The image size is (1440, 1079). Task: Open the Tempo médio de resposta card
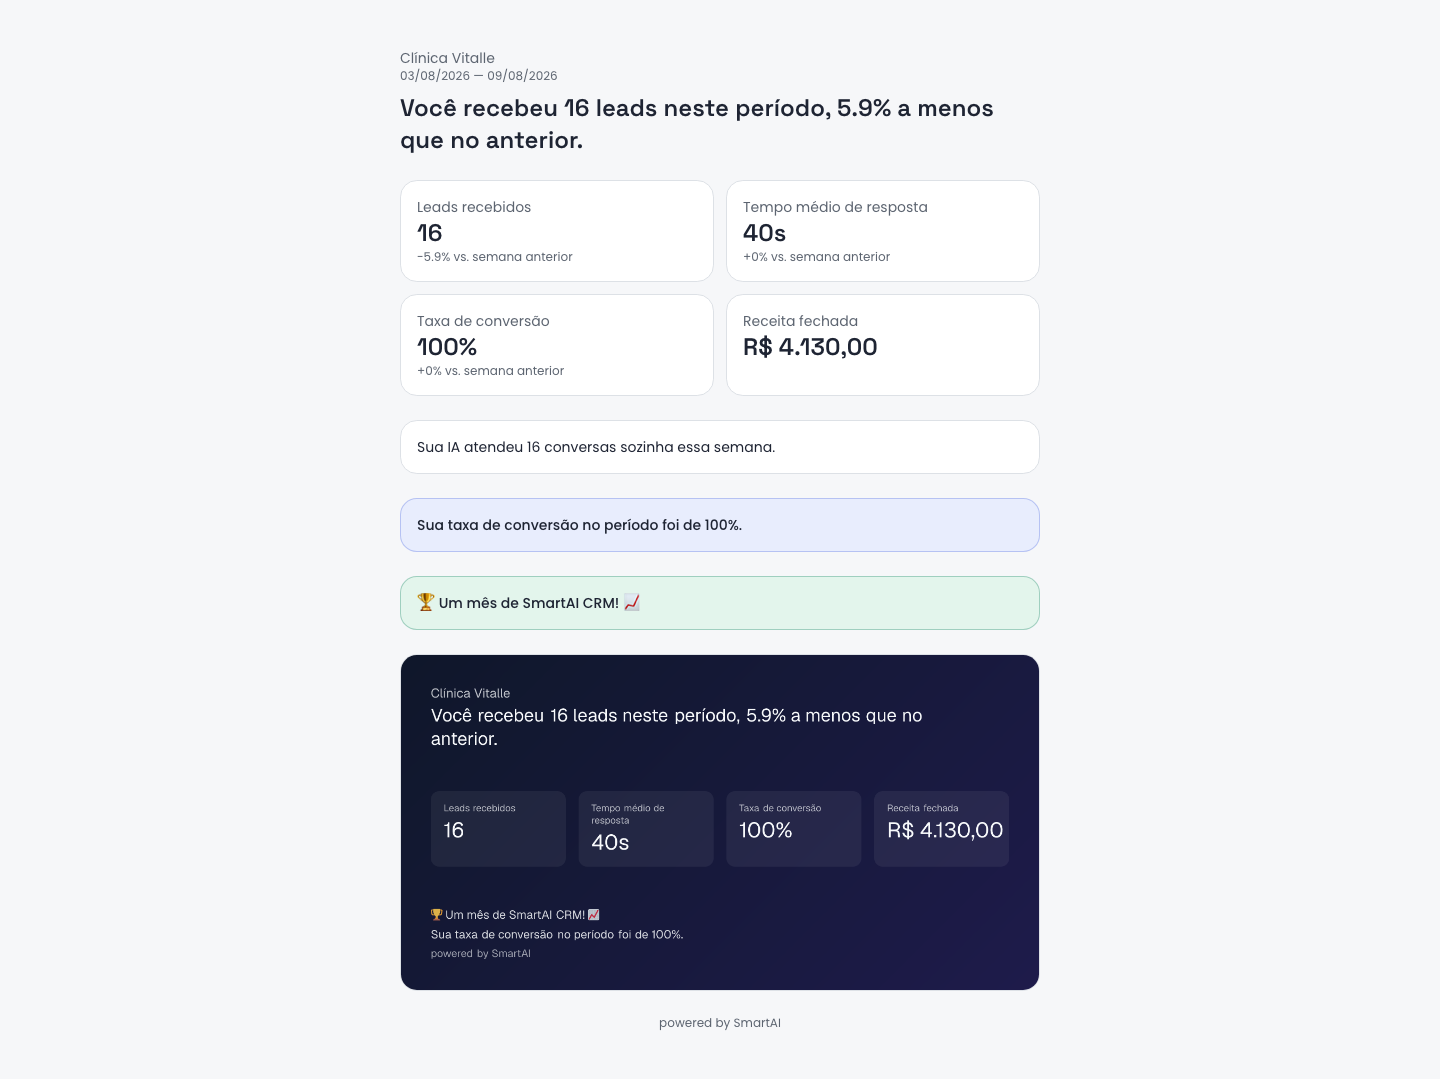(883, 231)
